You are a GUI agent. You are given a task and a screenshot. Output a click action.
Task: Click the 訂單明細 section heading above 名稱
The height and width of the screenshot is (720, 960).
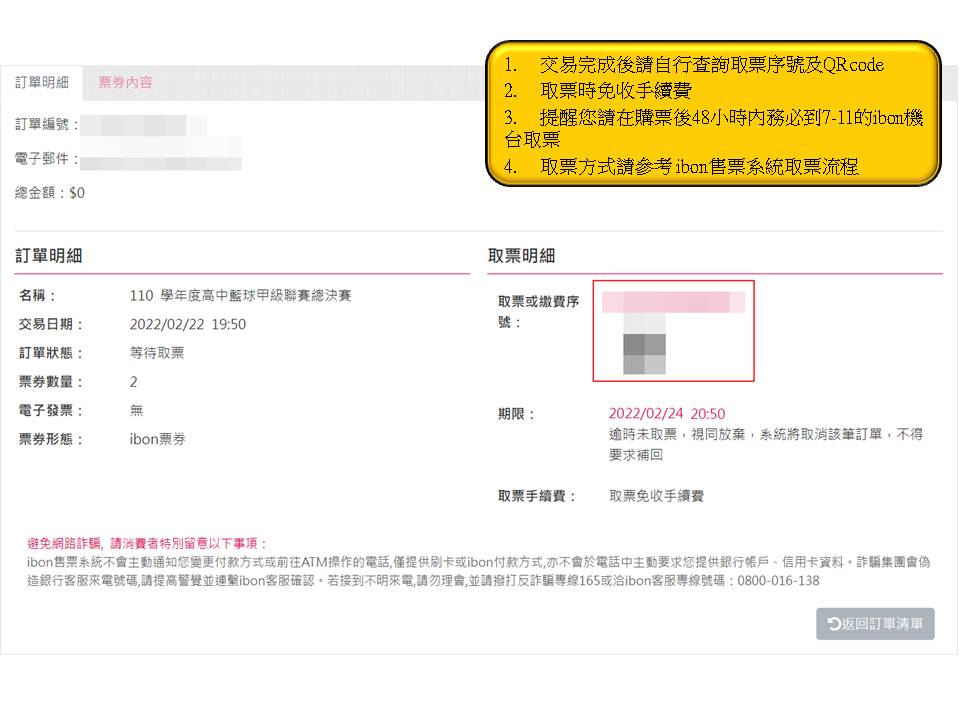[x=48, y=256]
